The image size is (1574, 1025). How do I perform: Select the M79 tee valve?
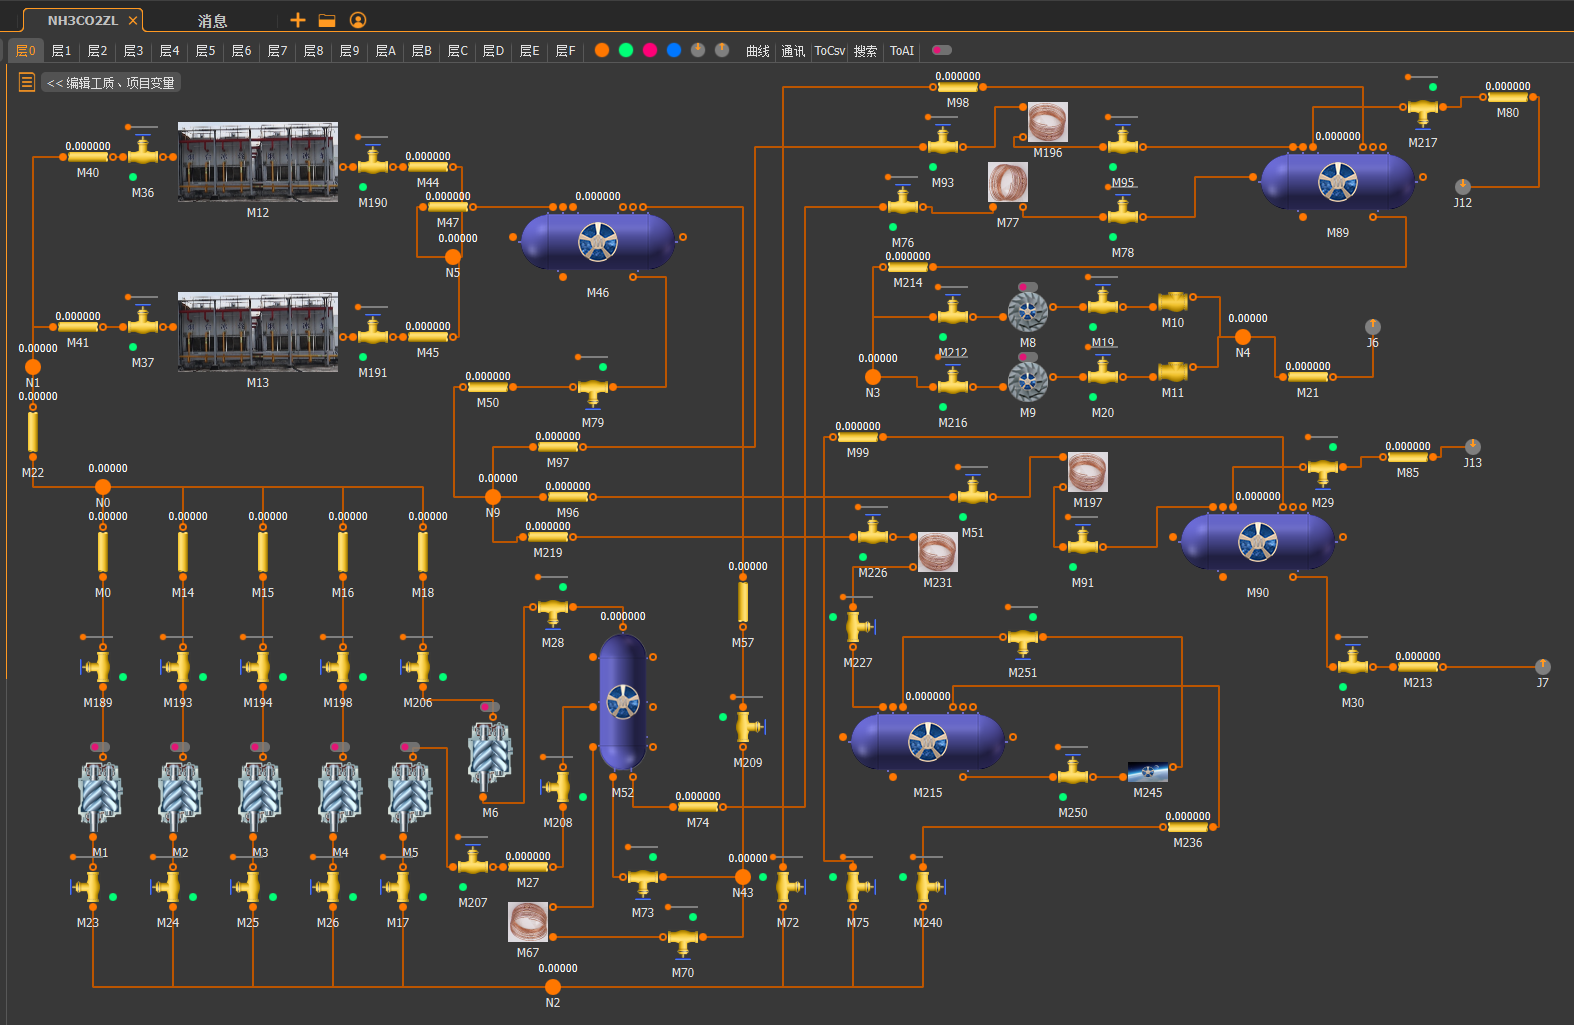[593, 390]
